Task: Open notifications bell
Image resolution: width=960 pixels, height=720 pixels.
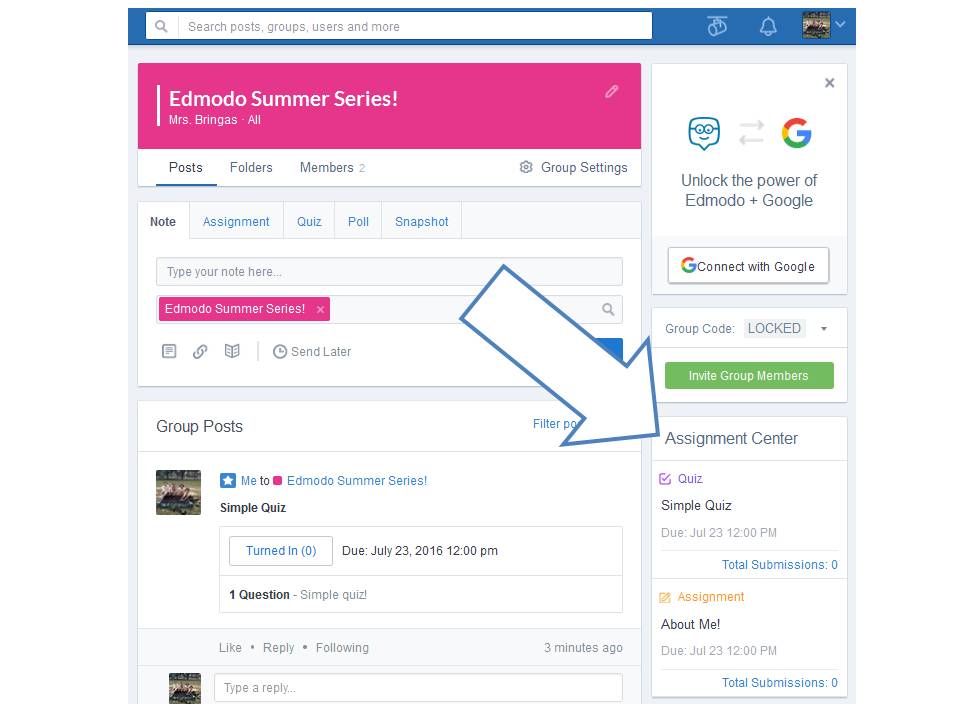Action: tap(768, 26)
